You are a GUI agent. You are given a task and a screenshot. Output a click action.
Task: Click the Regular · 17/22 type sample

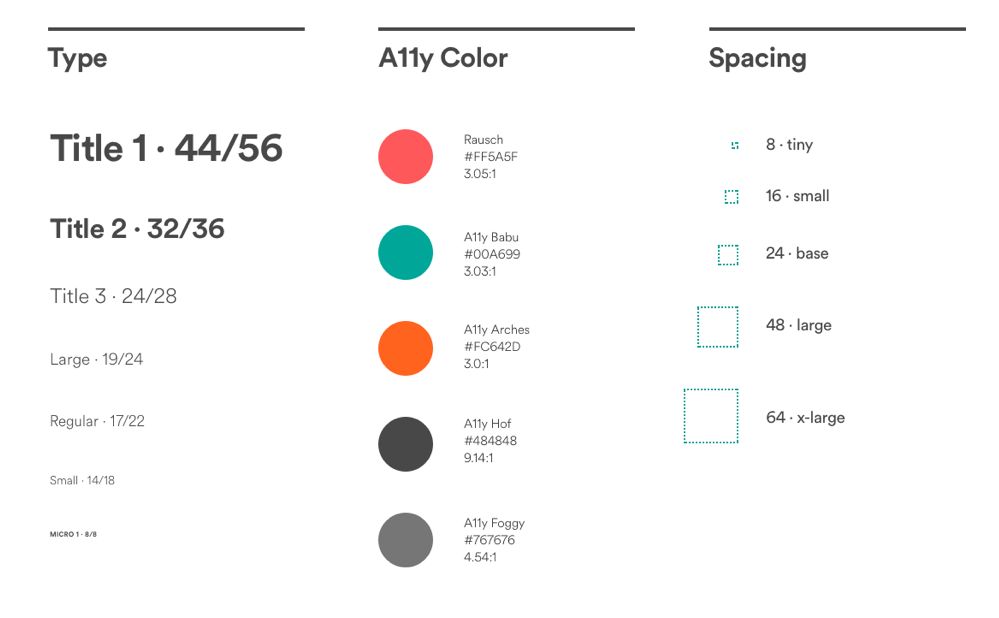tap(97, 421)
